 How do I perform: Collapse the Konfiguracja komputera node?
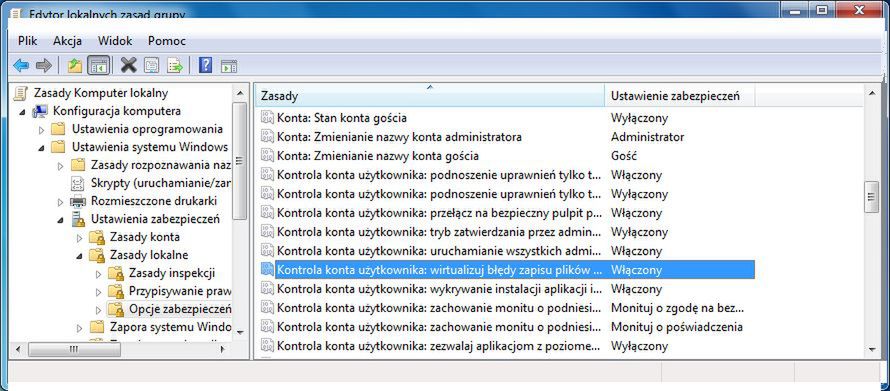point(22,112)
